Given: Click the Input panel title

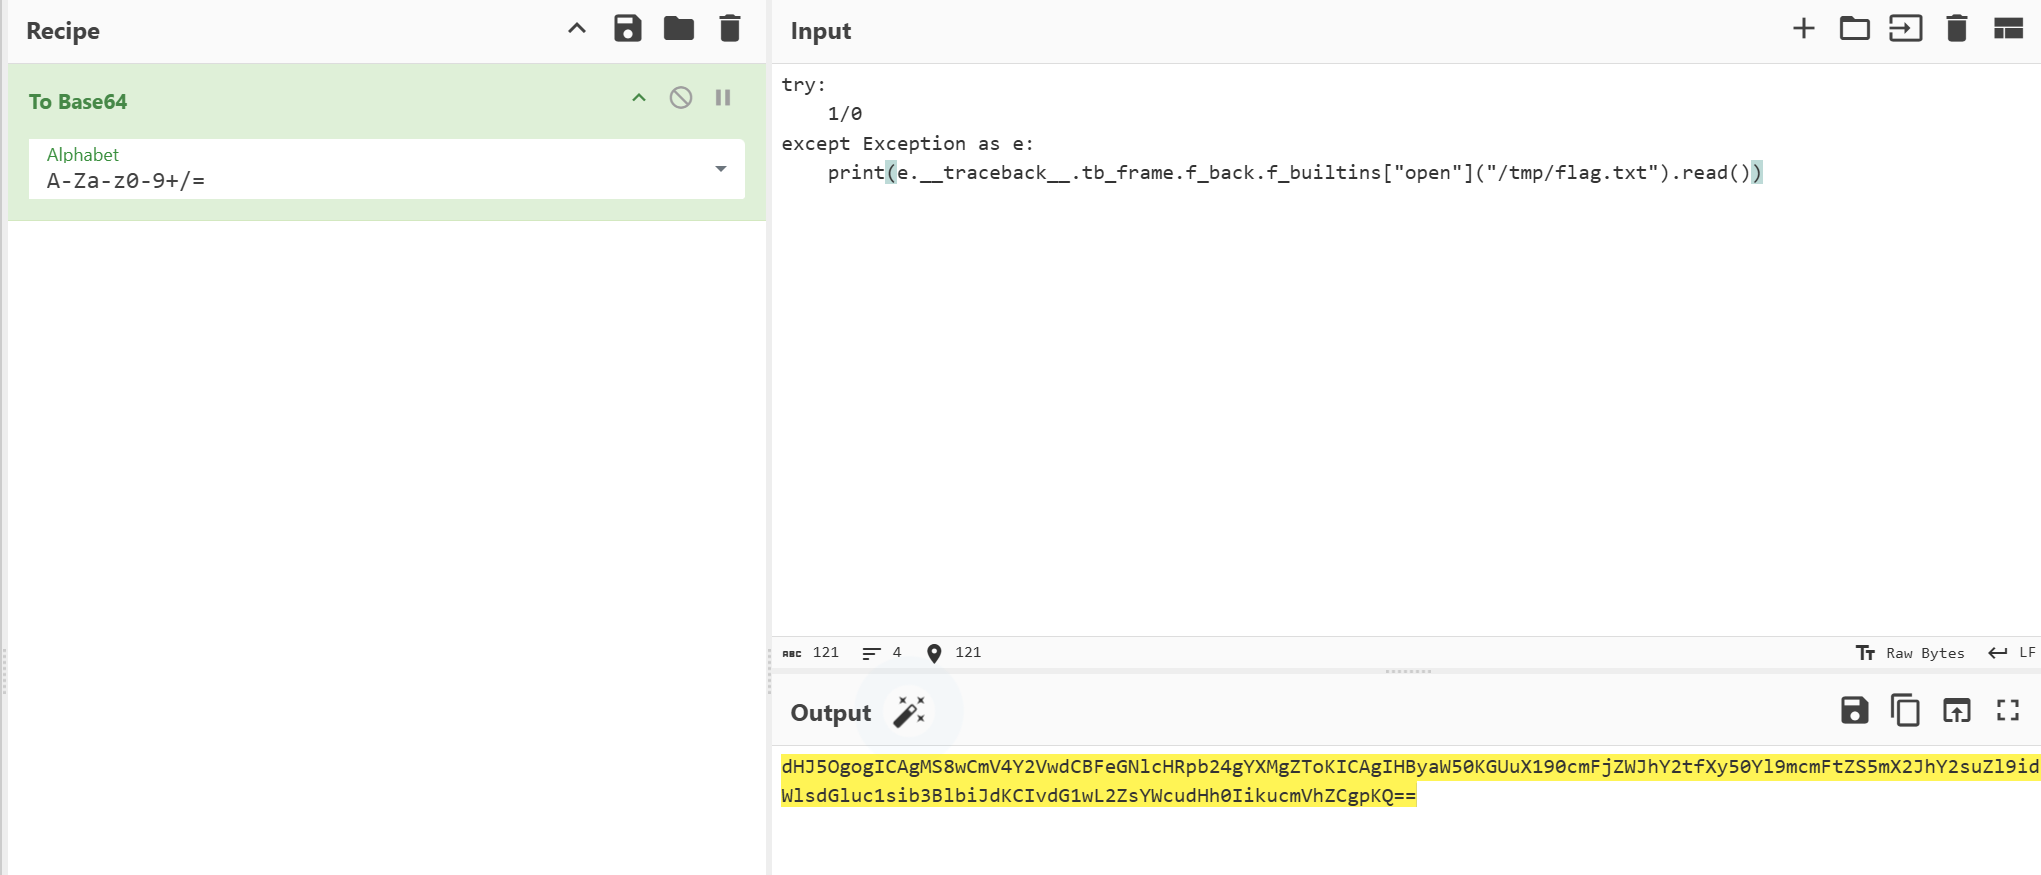Looking at the screenshot, I should (821, 31).
